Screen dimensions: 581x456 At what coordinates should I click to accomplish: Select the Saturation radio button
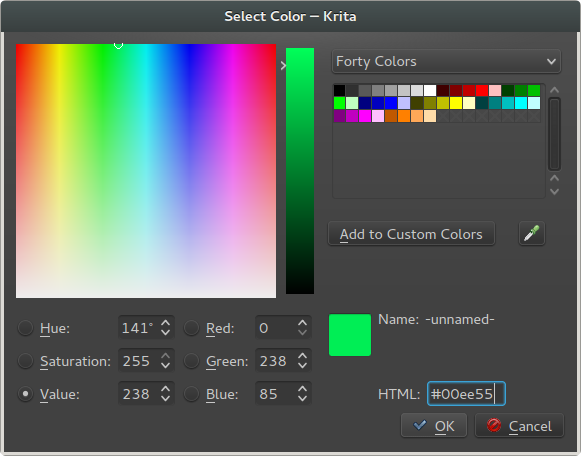coord(26,361)
